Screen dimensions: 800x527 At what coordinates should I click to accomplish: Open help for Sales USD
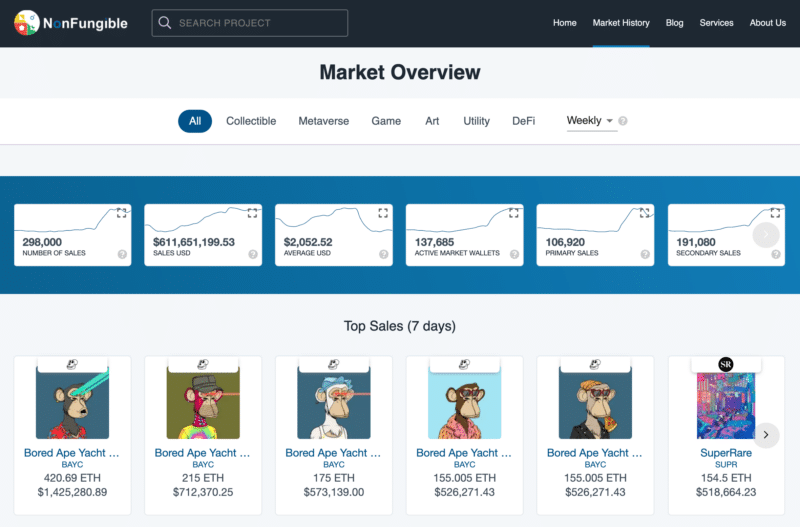253,255
